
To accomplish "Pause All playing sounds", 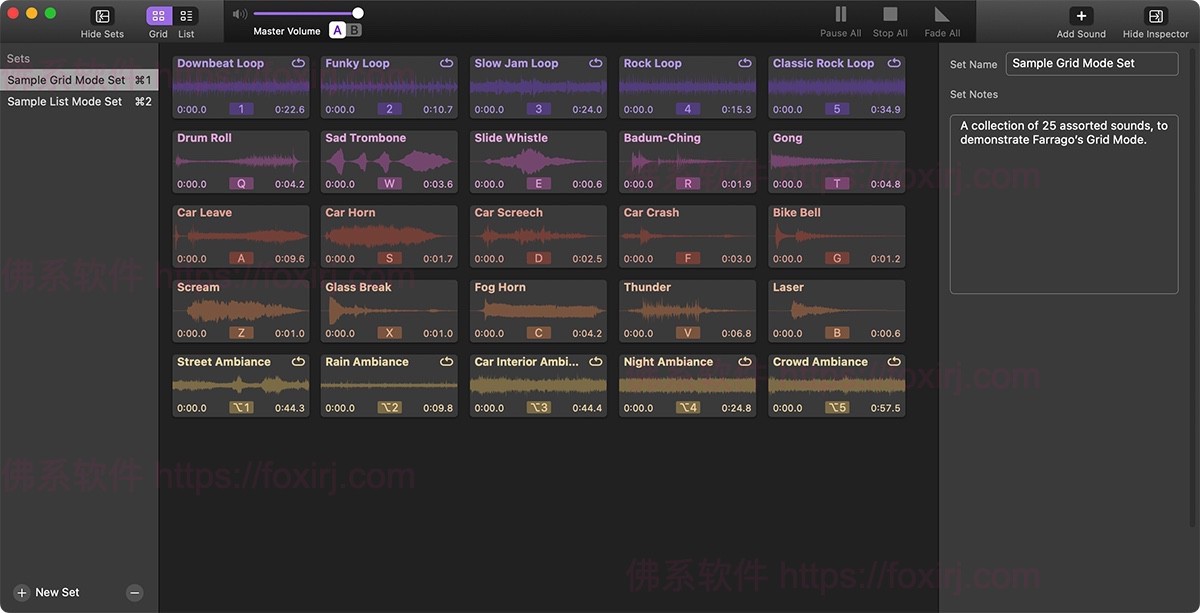I will point(840,16).
